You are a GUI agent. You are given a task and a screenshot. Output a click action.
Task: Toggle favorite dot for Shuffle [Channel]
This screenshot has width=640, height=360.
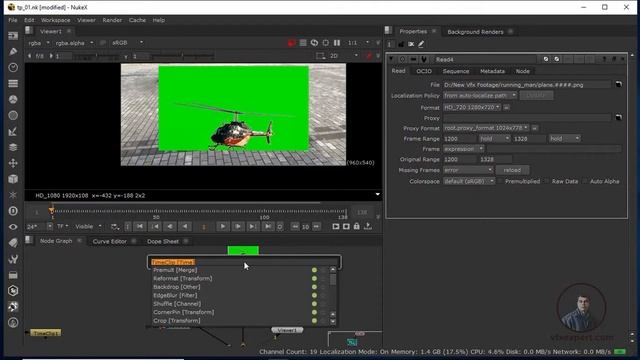[x=314, y=304]
